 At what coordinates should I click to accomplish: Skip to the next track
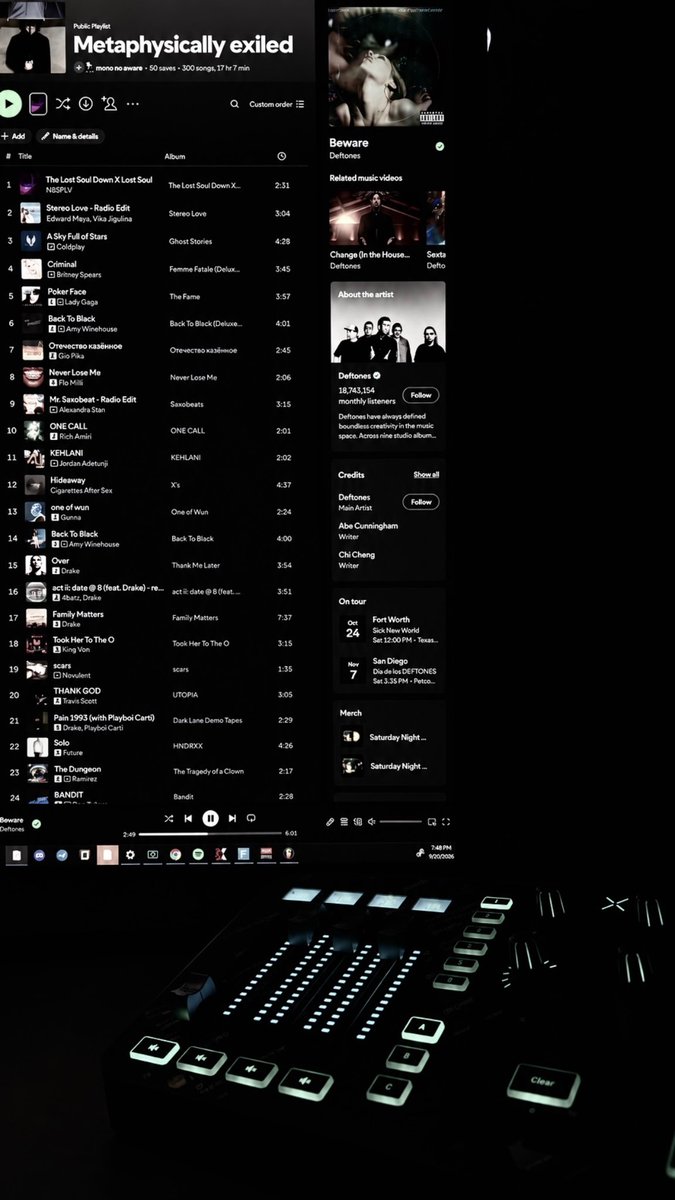[232, 818]
